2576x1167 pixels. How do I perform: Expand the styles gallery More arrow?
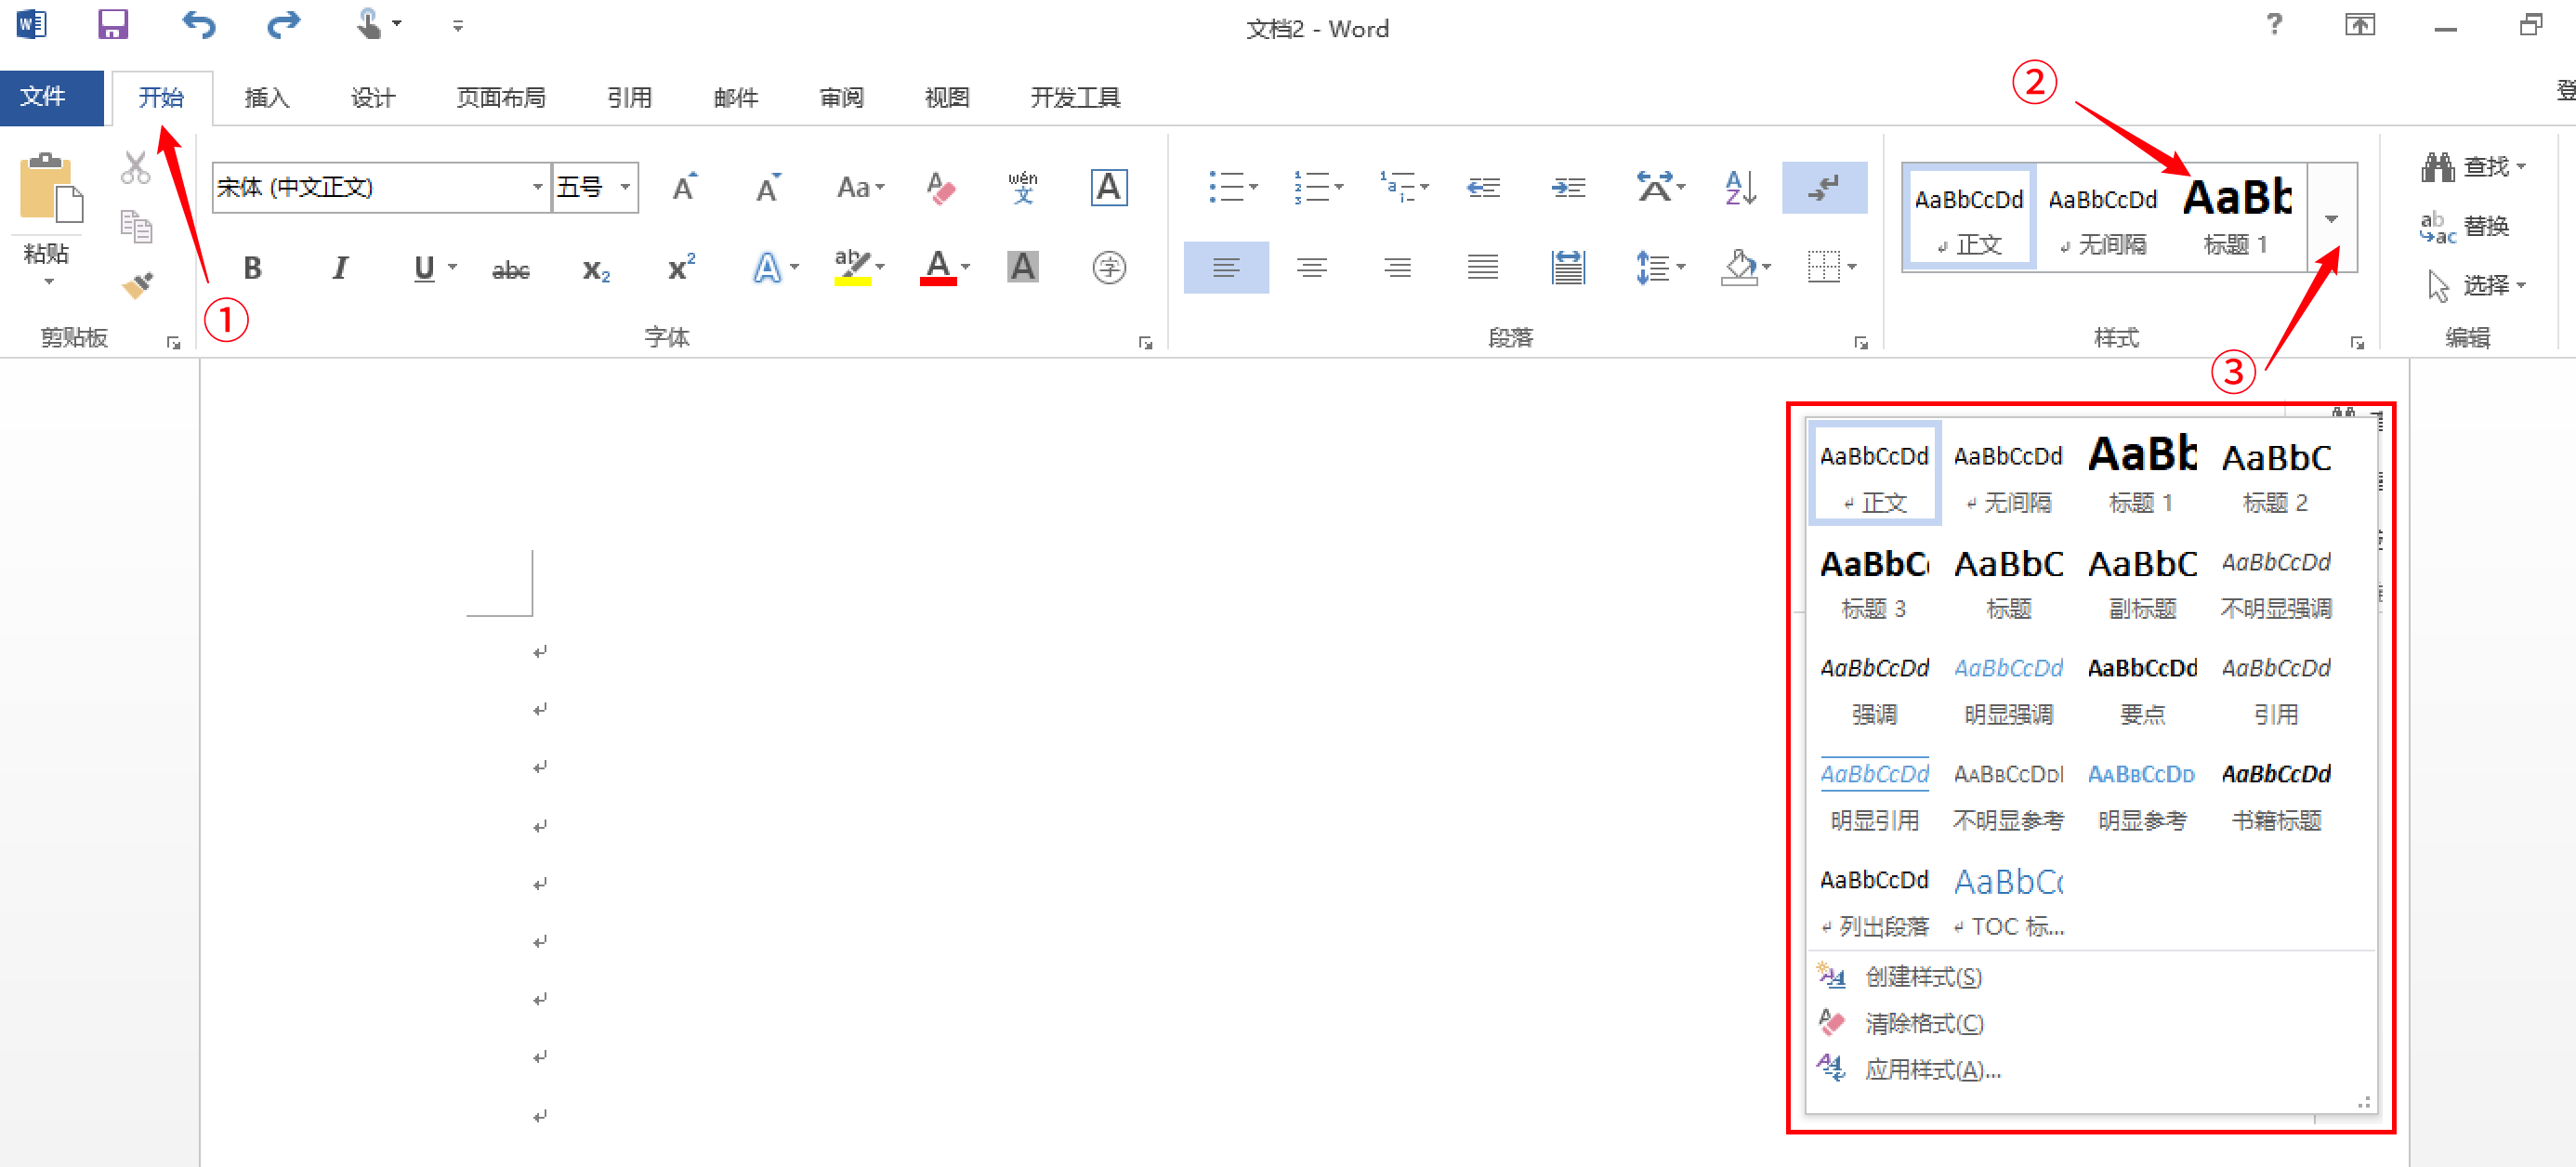[x=2331, y=219]
